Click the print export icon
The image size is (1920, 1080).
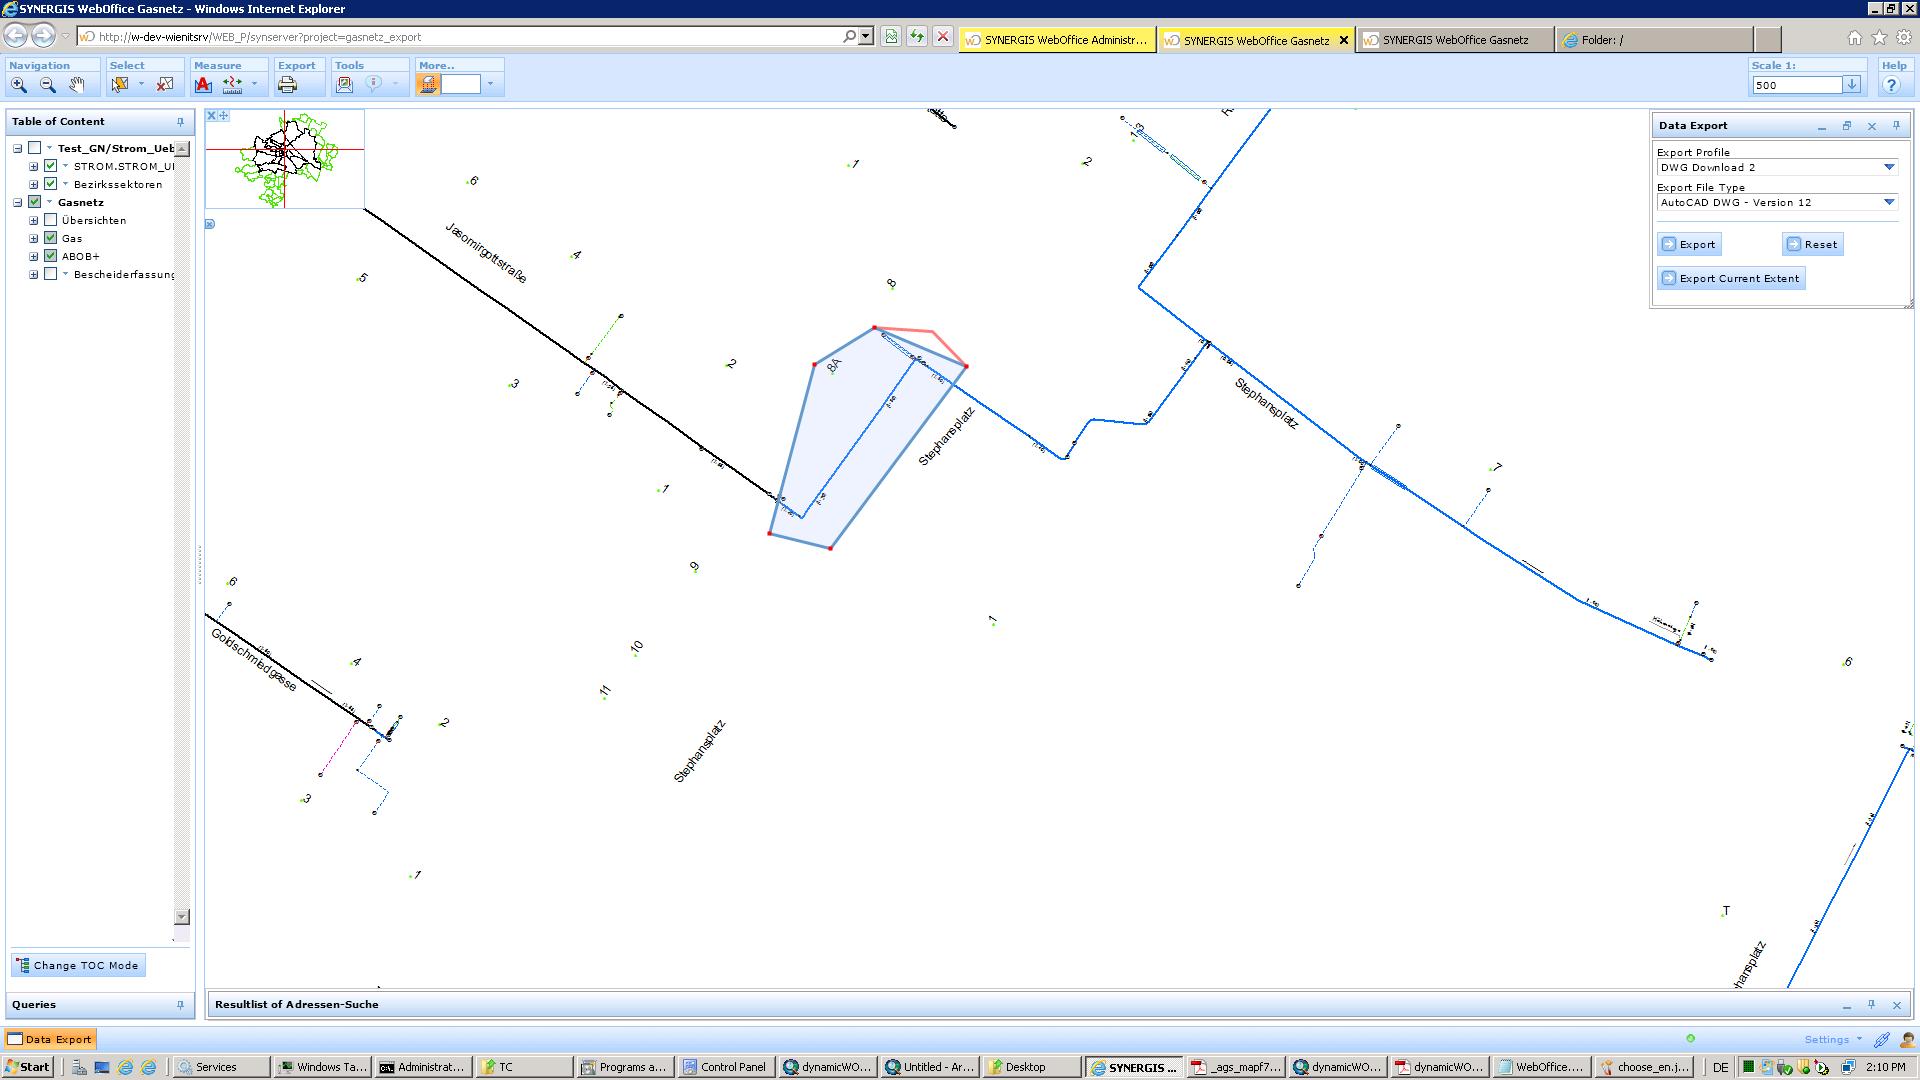pyautogui.click(x=288, y=85)
